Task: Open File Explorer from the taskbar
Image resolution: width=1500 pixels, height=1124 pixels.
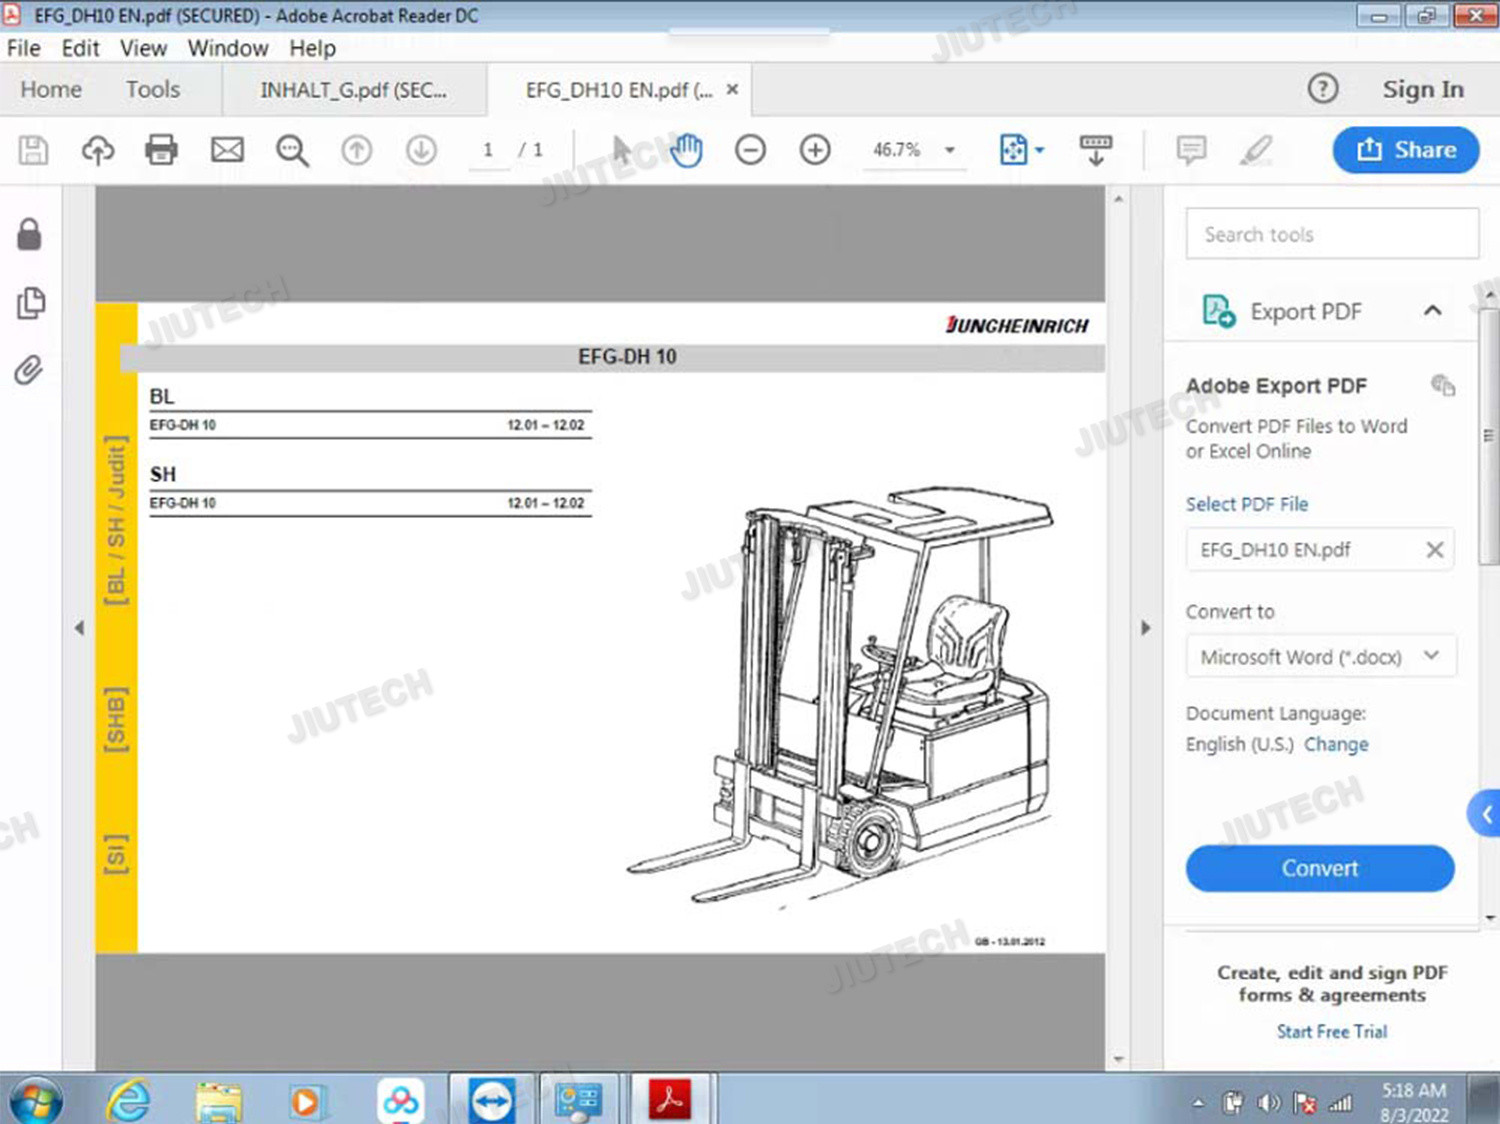Action: pyautogui.click(x=219, y=1102)
